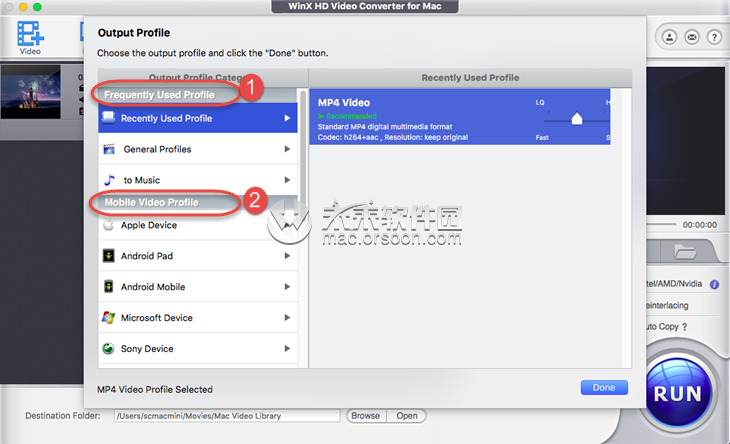Select the loaded video thumbnail

pos(31,92)
